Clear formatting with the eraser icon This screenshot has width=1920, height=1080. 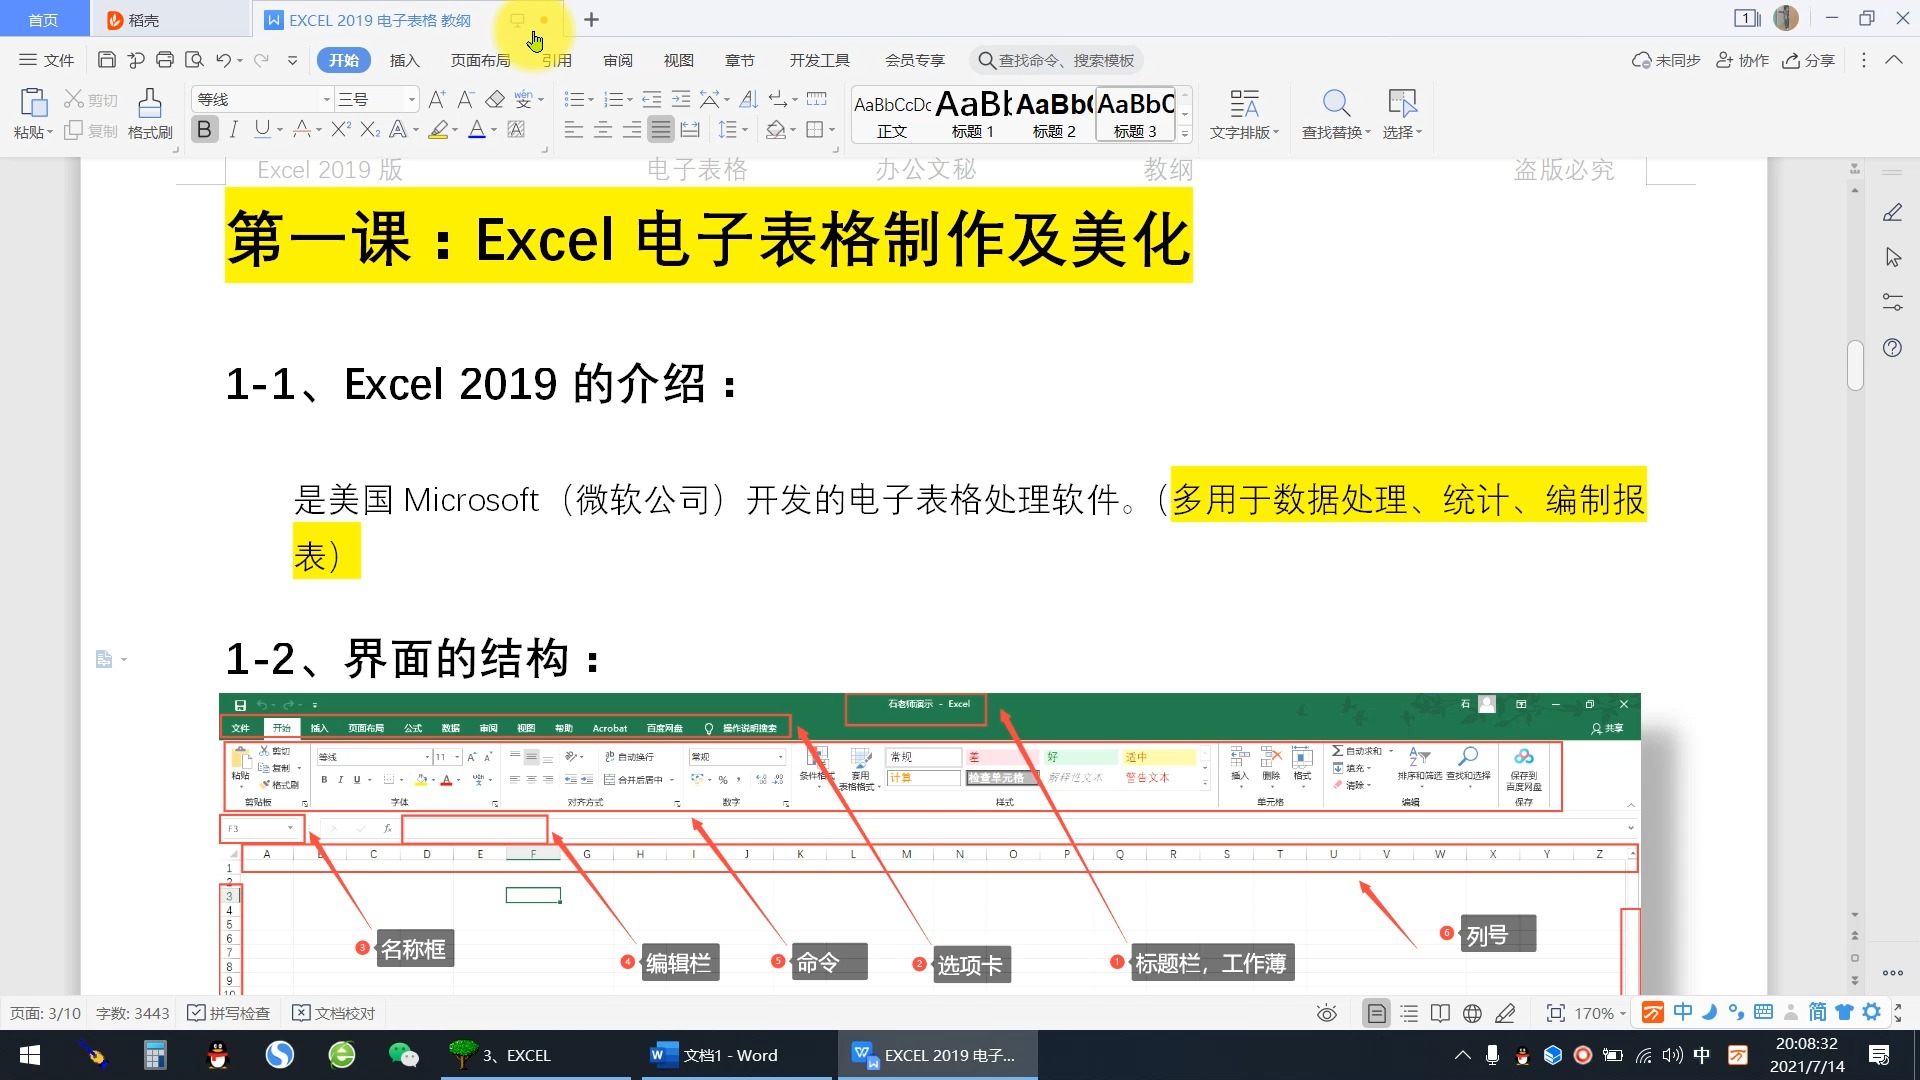(495, 99)
